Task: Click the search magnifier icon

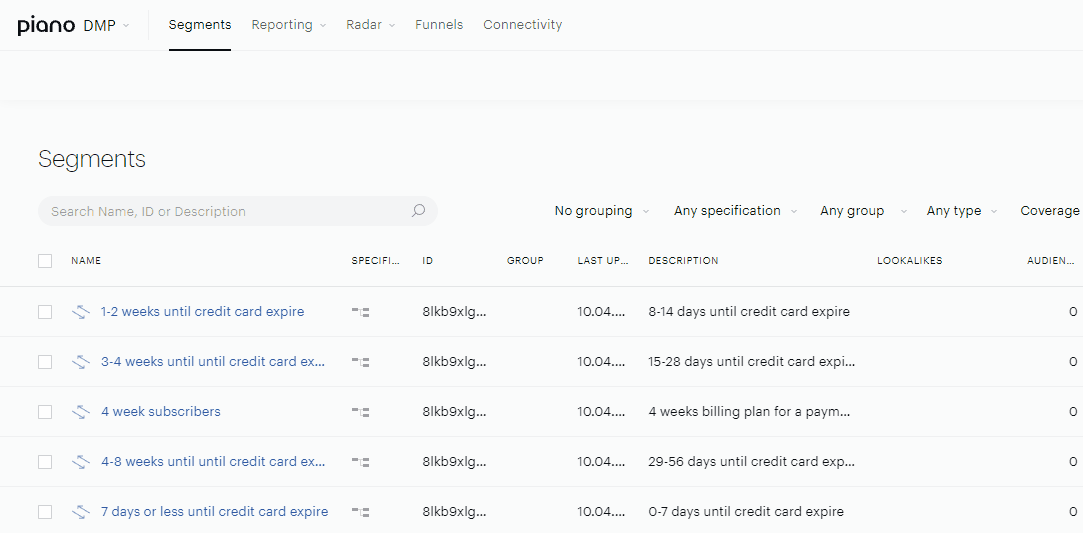Action: [418, 211]
